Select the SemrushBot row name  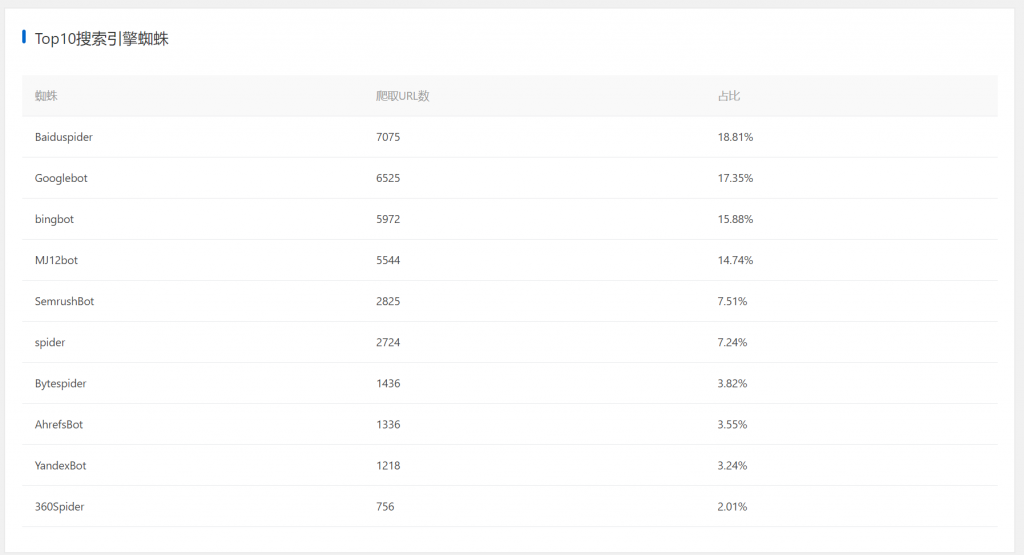[x=64, y=301]
